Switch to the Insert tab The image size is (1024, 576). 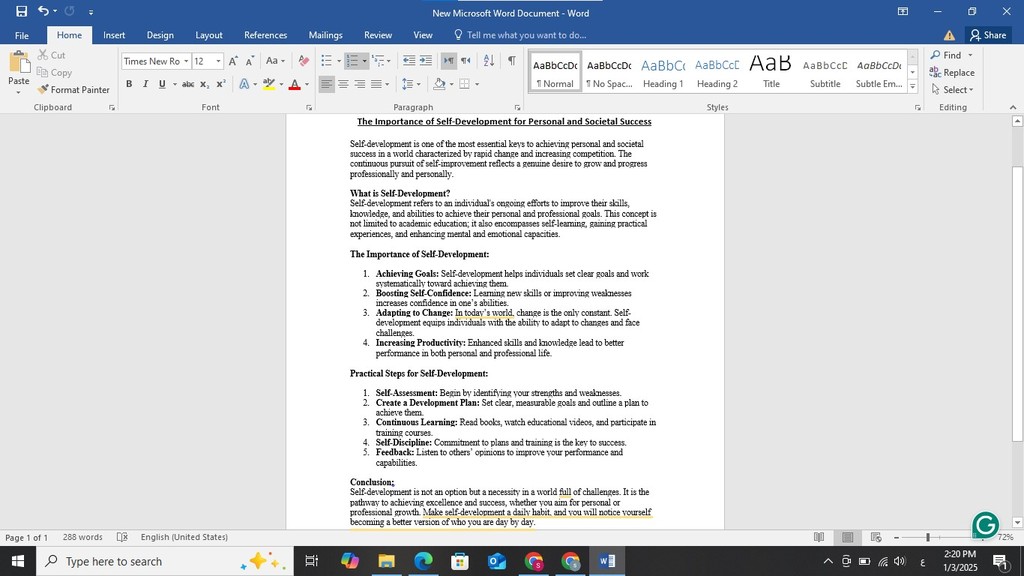(x=114, y=35)
